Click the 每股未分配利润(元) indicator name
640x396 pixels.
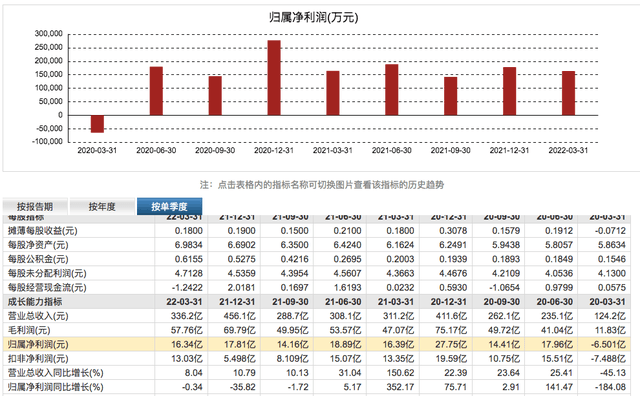click(x=47, y=273)
